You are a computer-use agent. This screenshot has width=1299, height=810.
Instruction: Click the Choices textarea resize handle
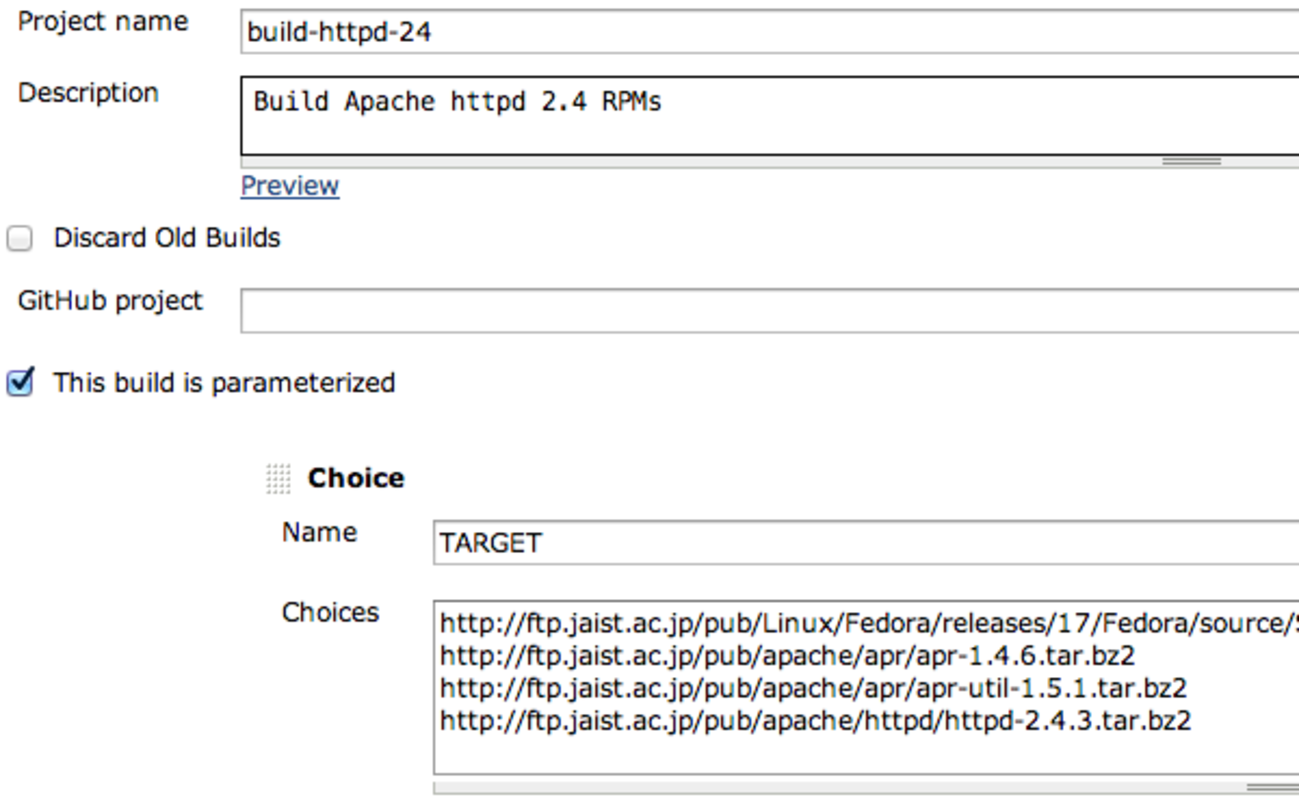pyautogui.click(x=1272, y=788)
